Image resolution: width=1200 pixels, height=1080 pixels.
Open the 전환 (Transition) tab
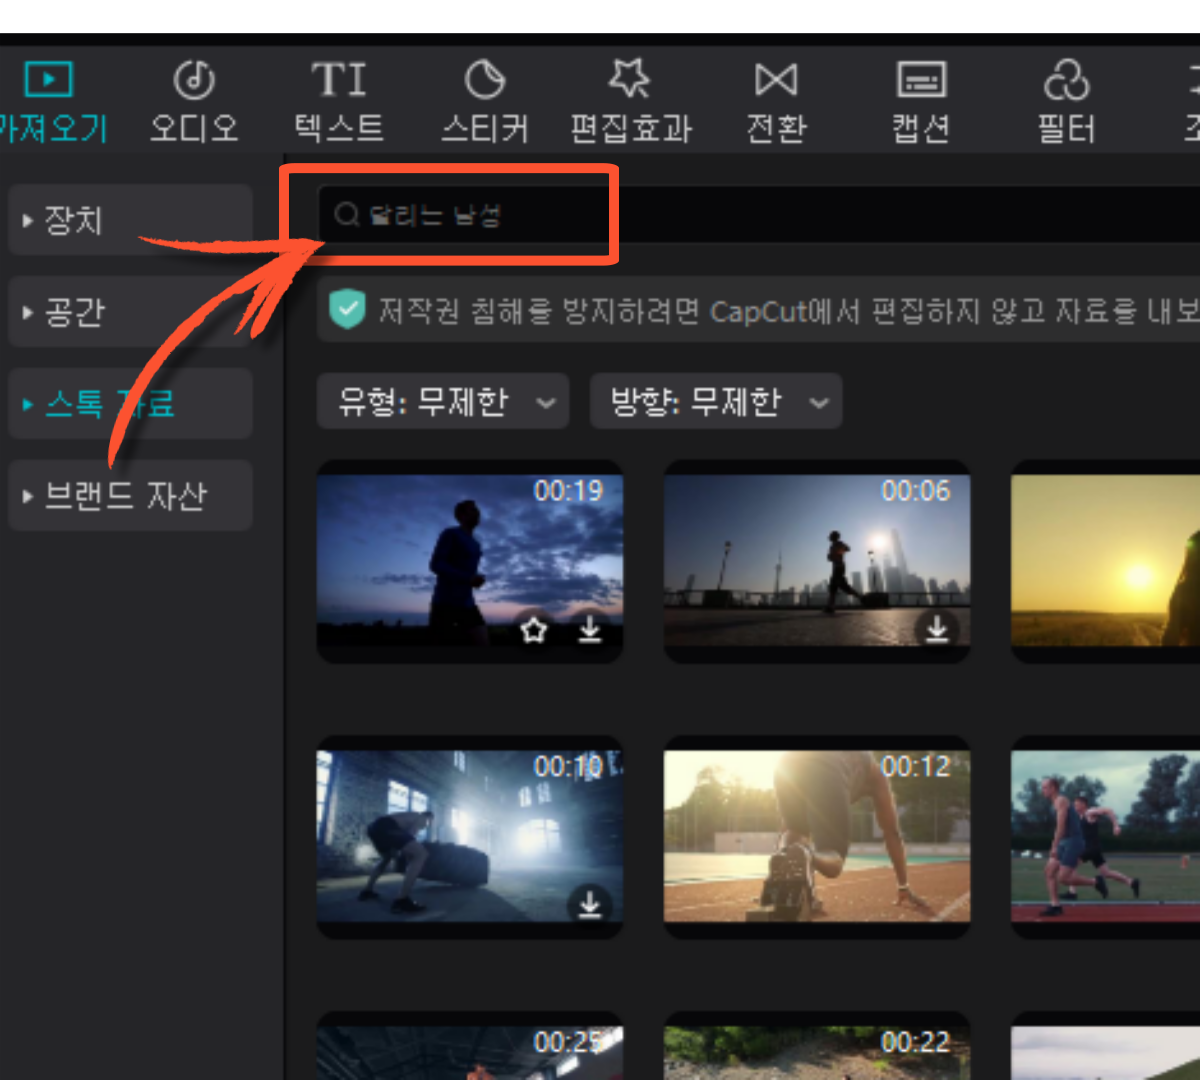coord(776,102)
